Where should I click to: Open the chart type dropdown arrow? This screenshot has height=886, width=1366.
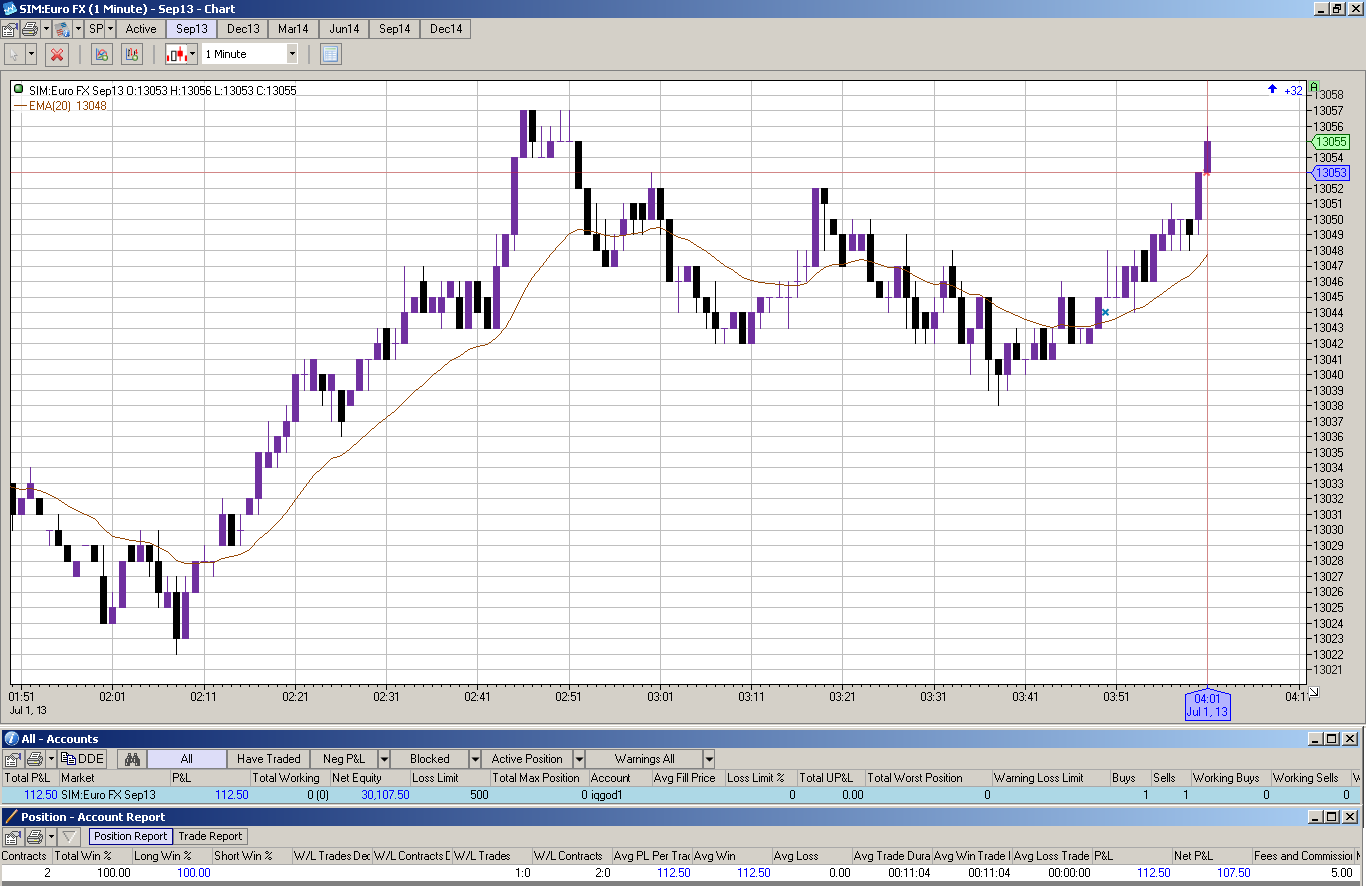192,54
